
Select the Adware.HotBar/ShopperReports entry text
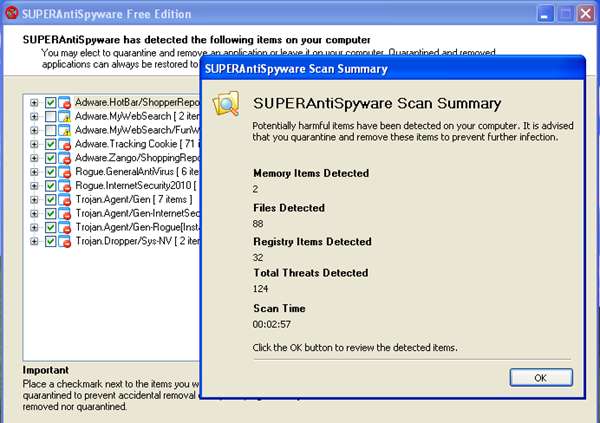(137, 102)
